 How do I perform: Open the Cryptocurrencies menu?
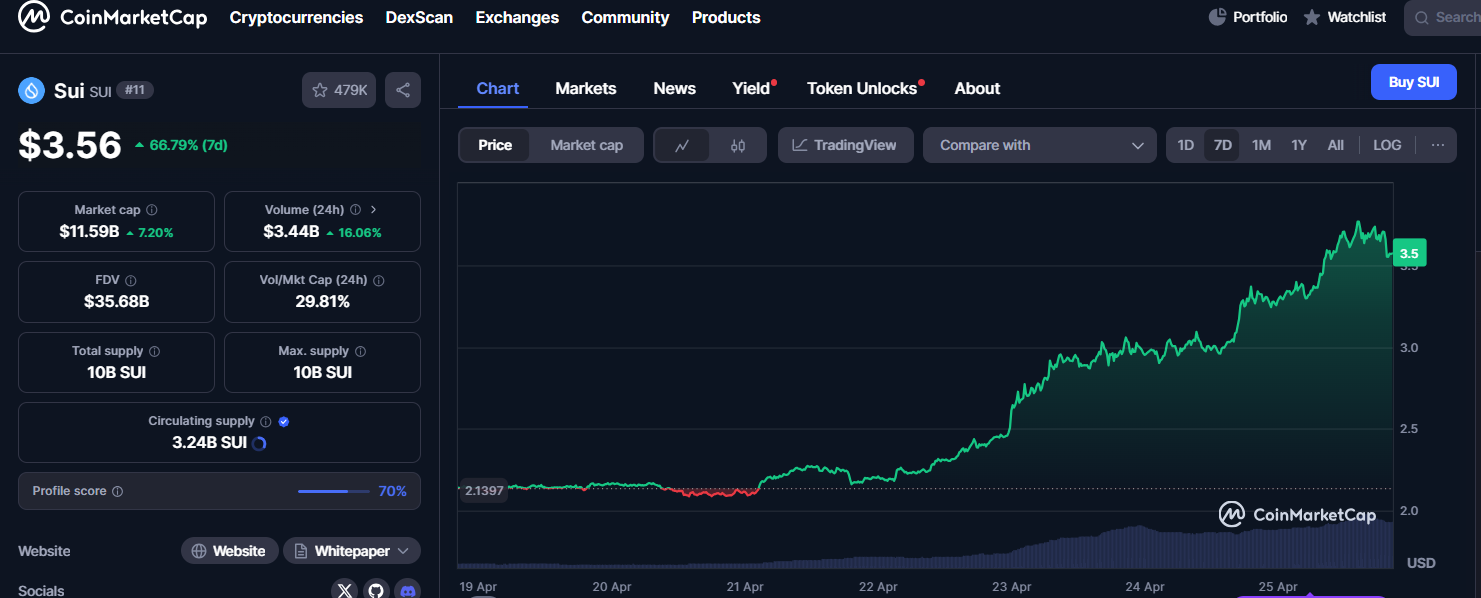[296, 17]
